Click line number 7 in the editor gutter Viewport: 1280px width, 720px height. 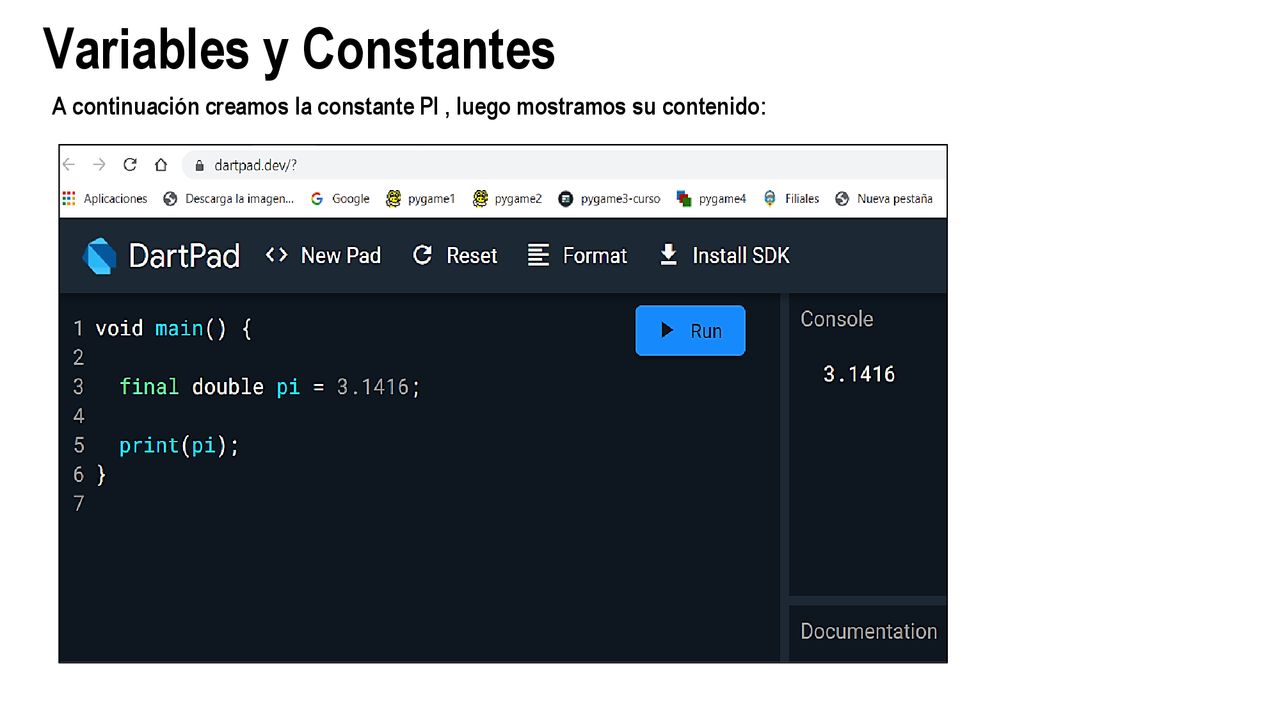pos(79,503)
